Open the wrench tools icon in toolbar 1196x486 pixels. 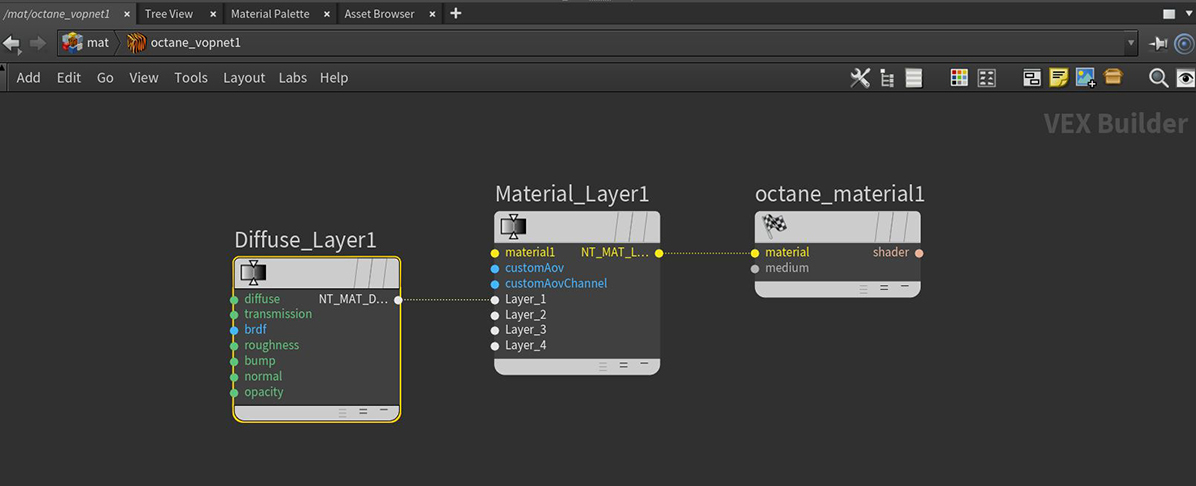pos(859,78)
